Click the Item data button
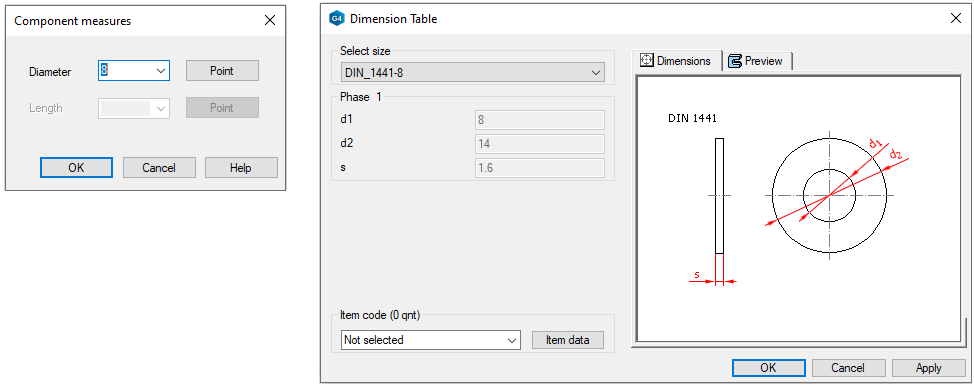Image resolution: width=974 pixels, height=387 pixels. [568, 340]
